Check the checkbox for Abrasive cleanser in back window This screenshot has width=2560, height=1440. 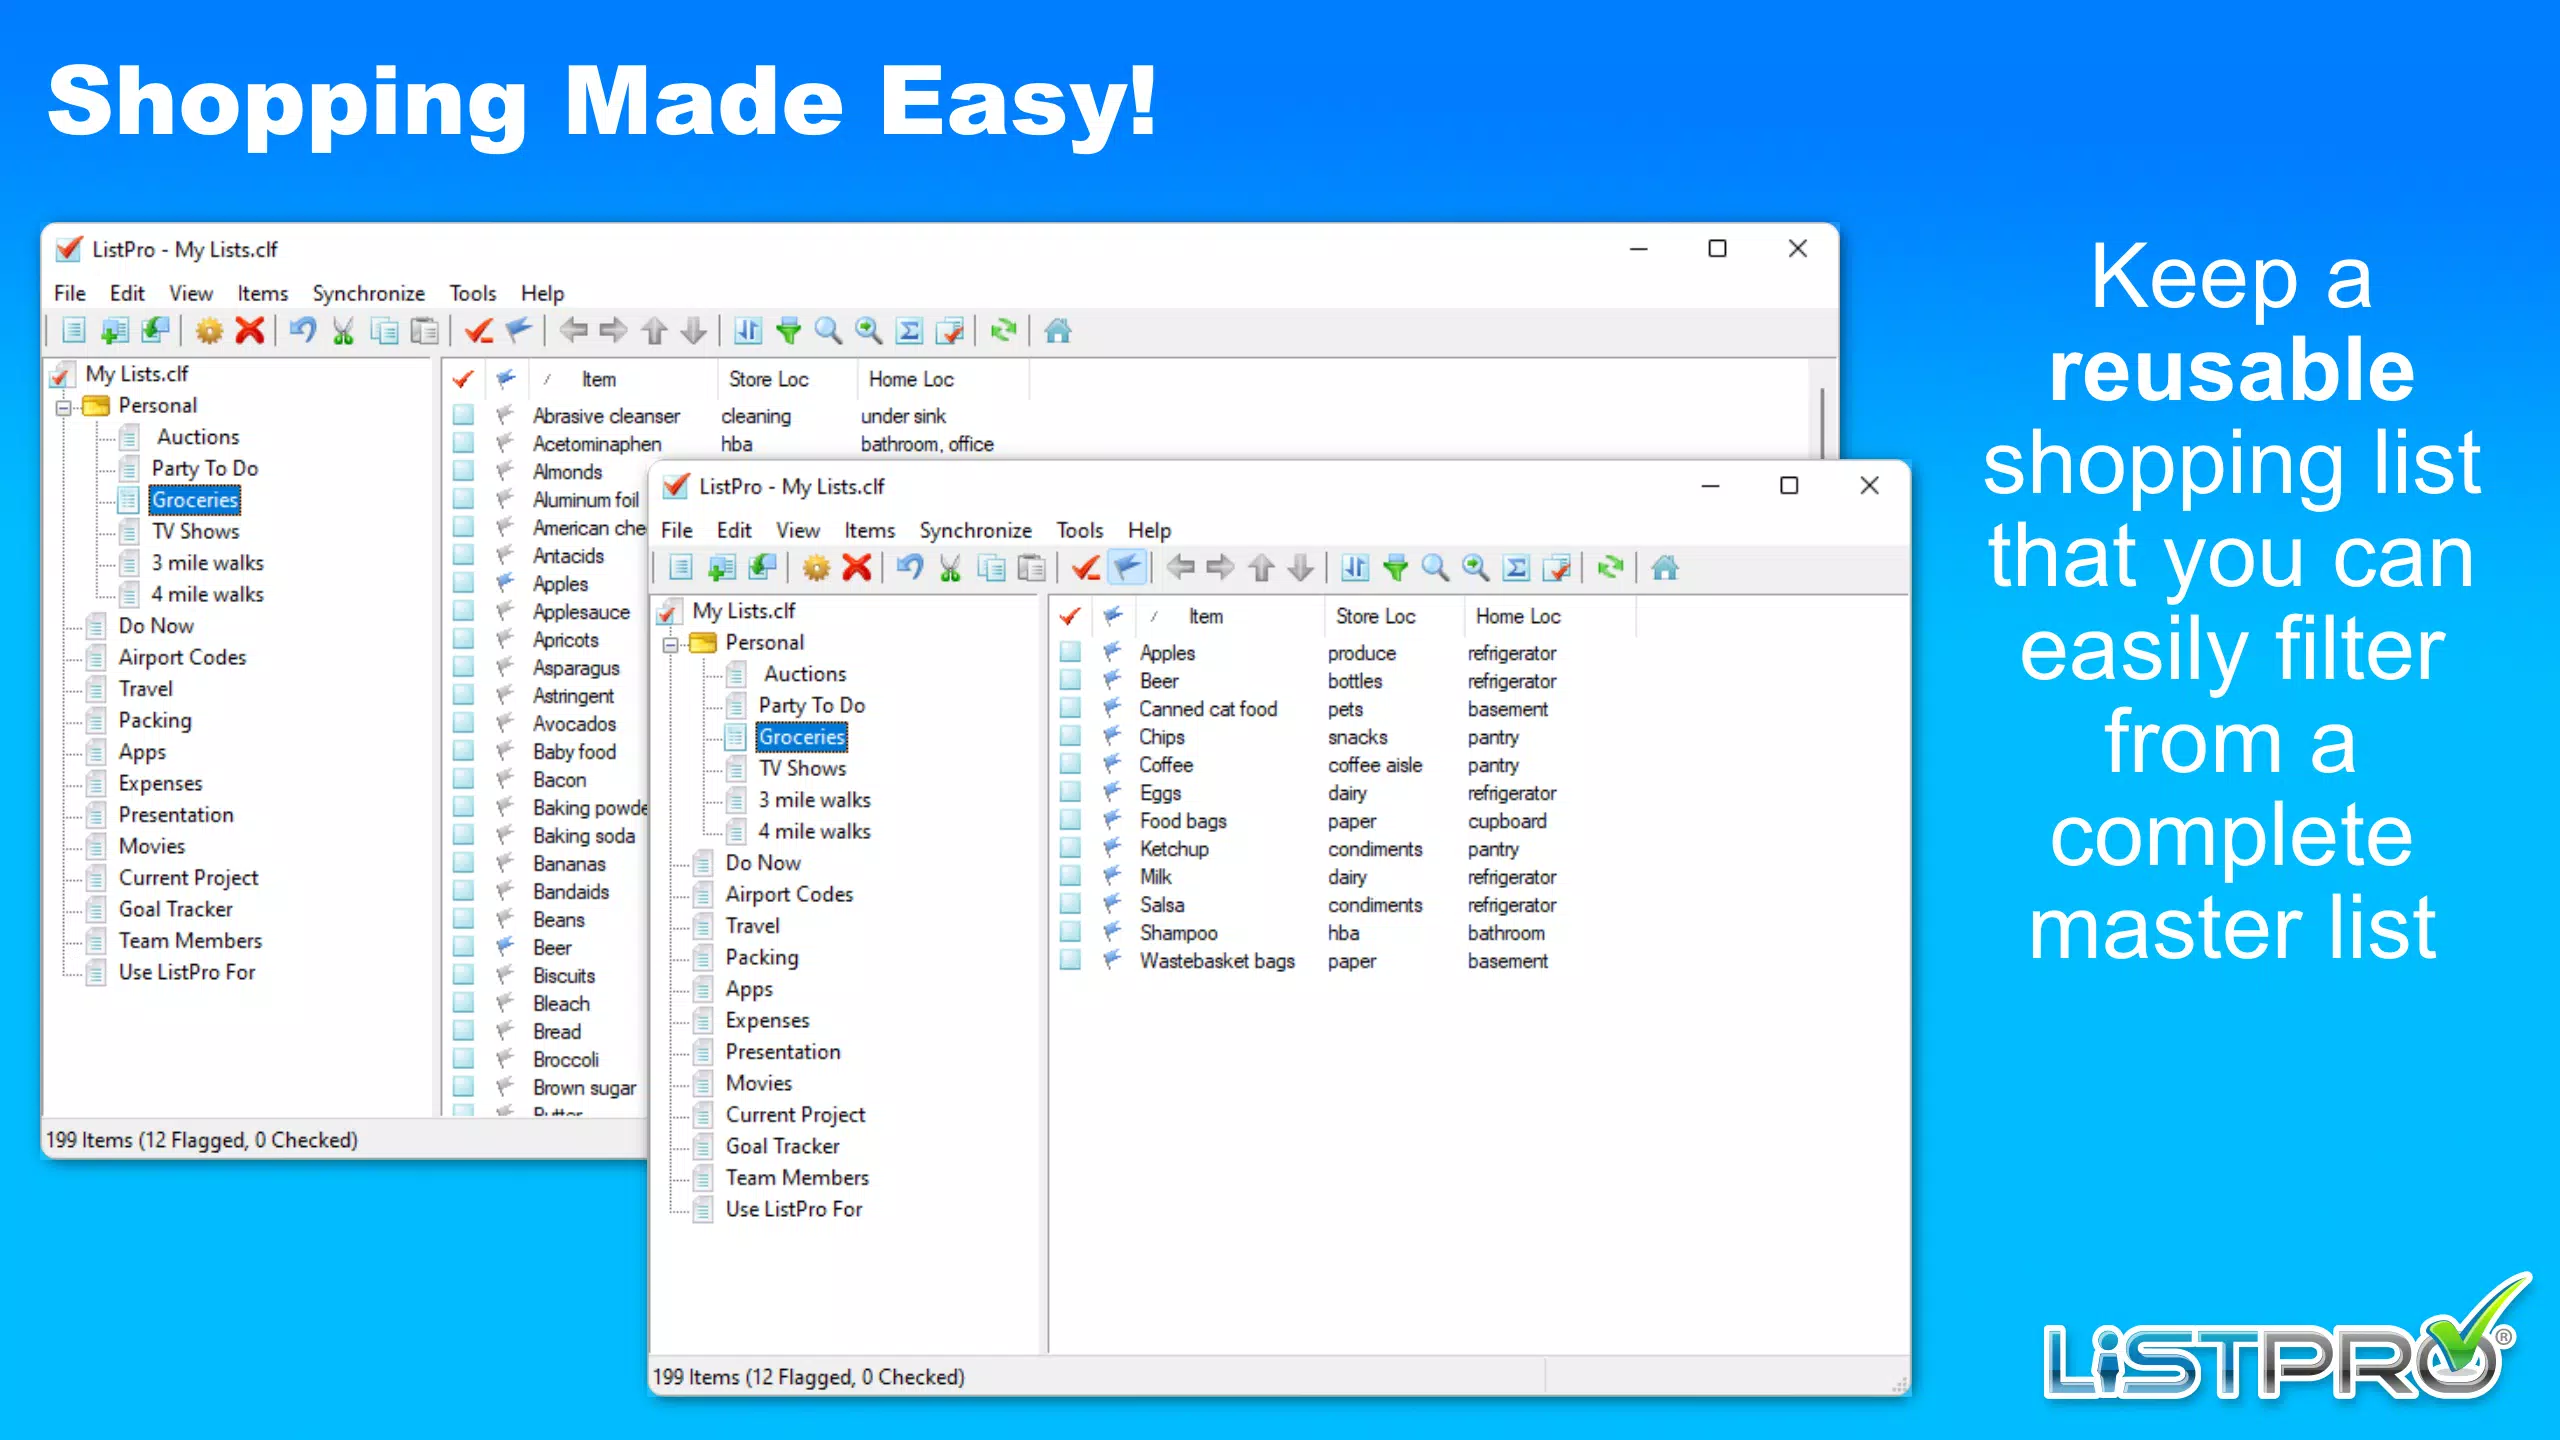point(463,415)
